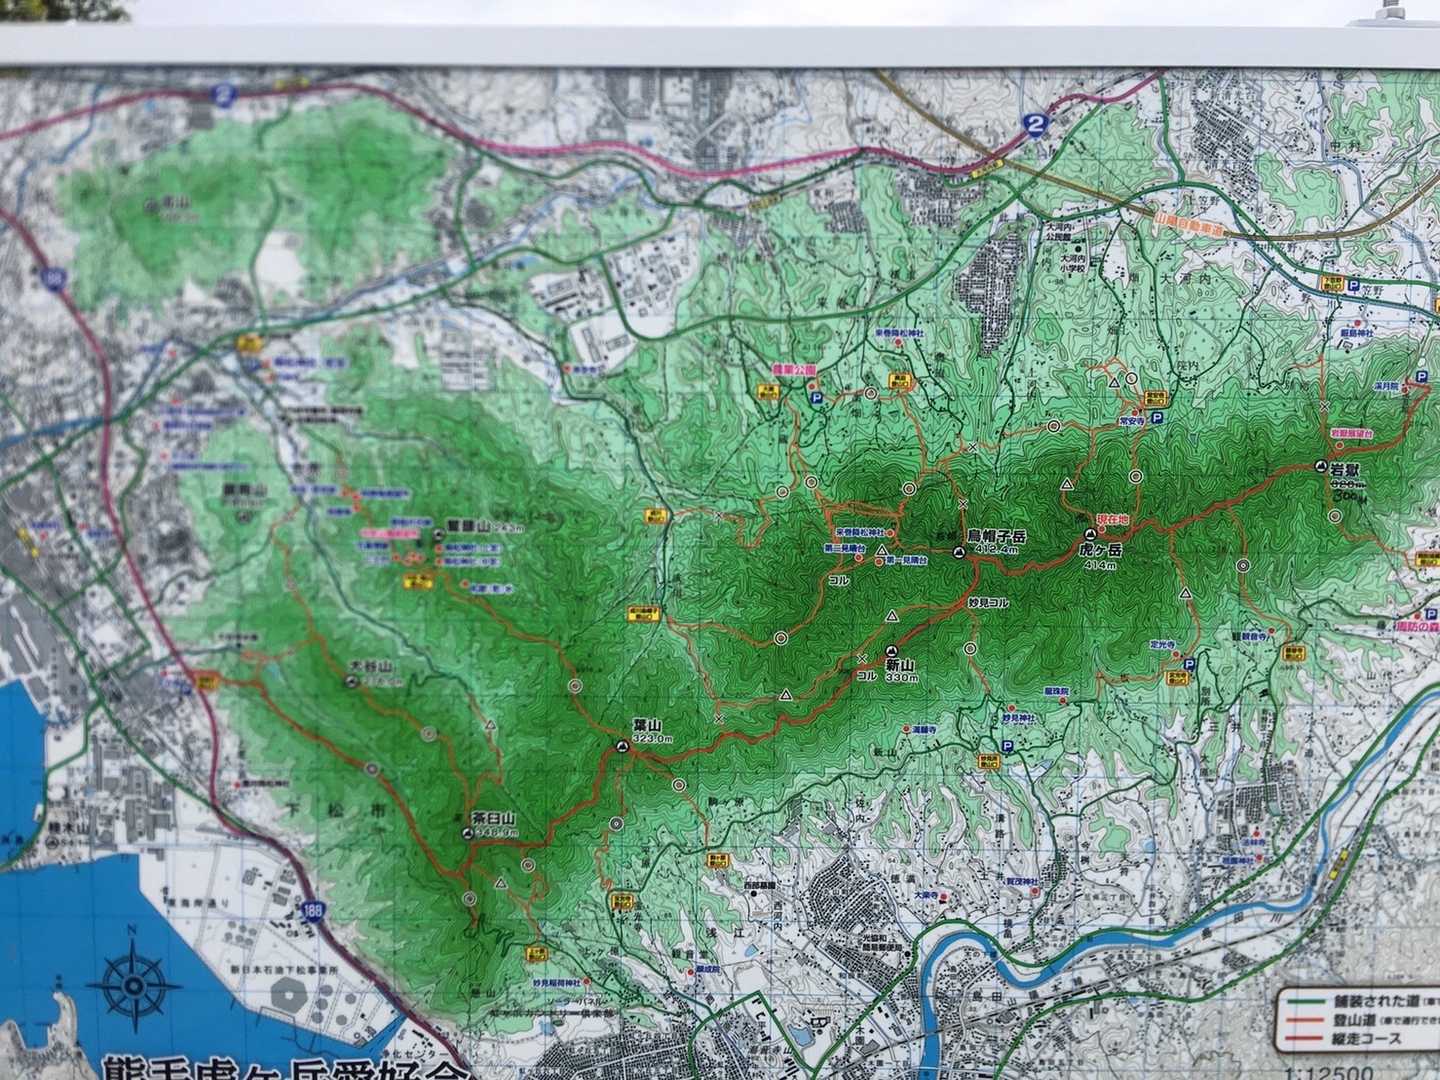This screenshot has height=1080, width=1440.
Task: Click the pink 鷲巣公園 label
Action: [x=795, y=369]
